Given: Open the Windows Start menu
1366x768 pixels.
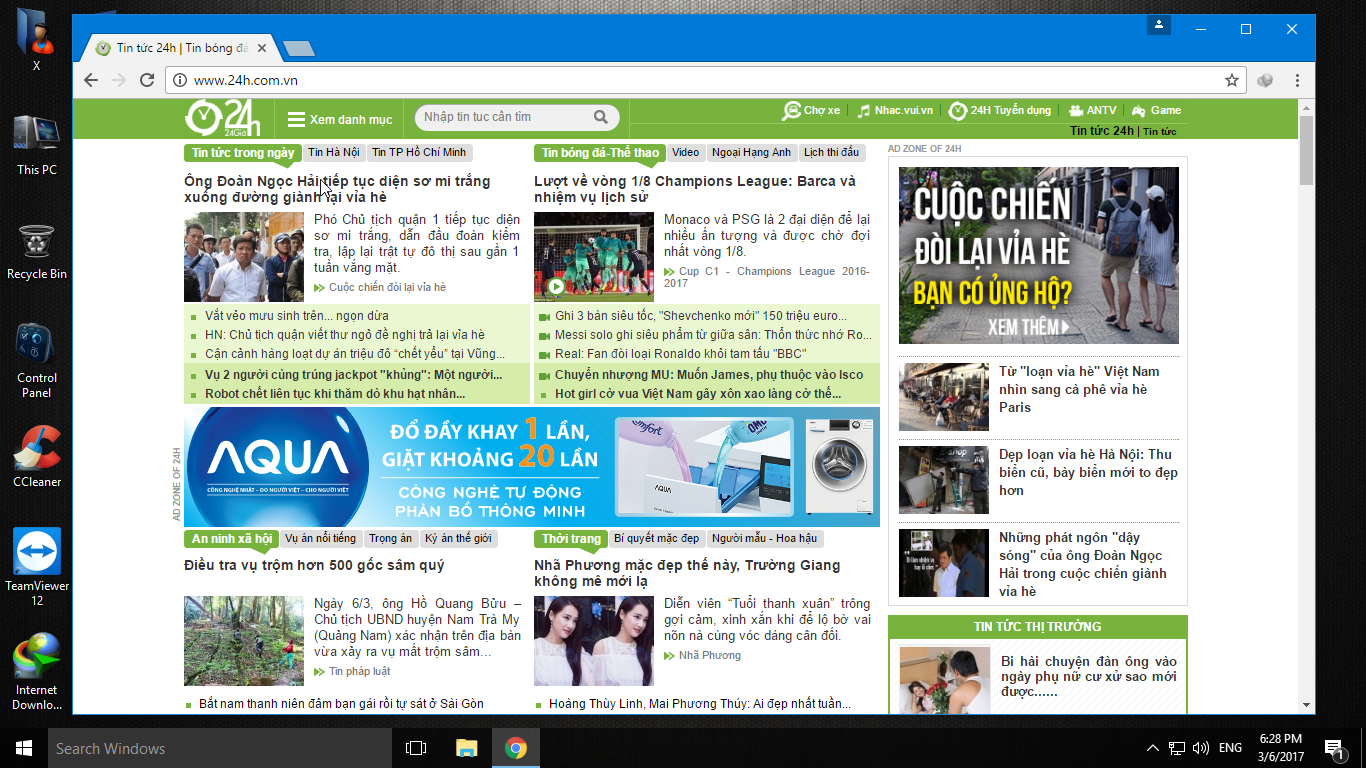Looking at the screenshot, I should pos(24,748).
